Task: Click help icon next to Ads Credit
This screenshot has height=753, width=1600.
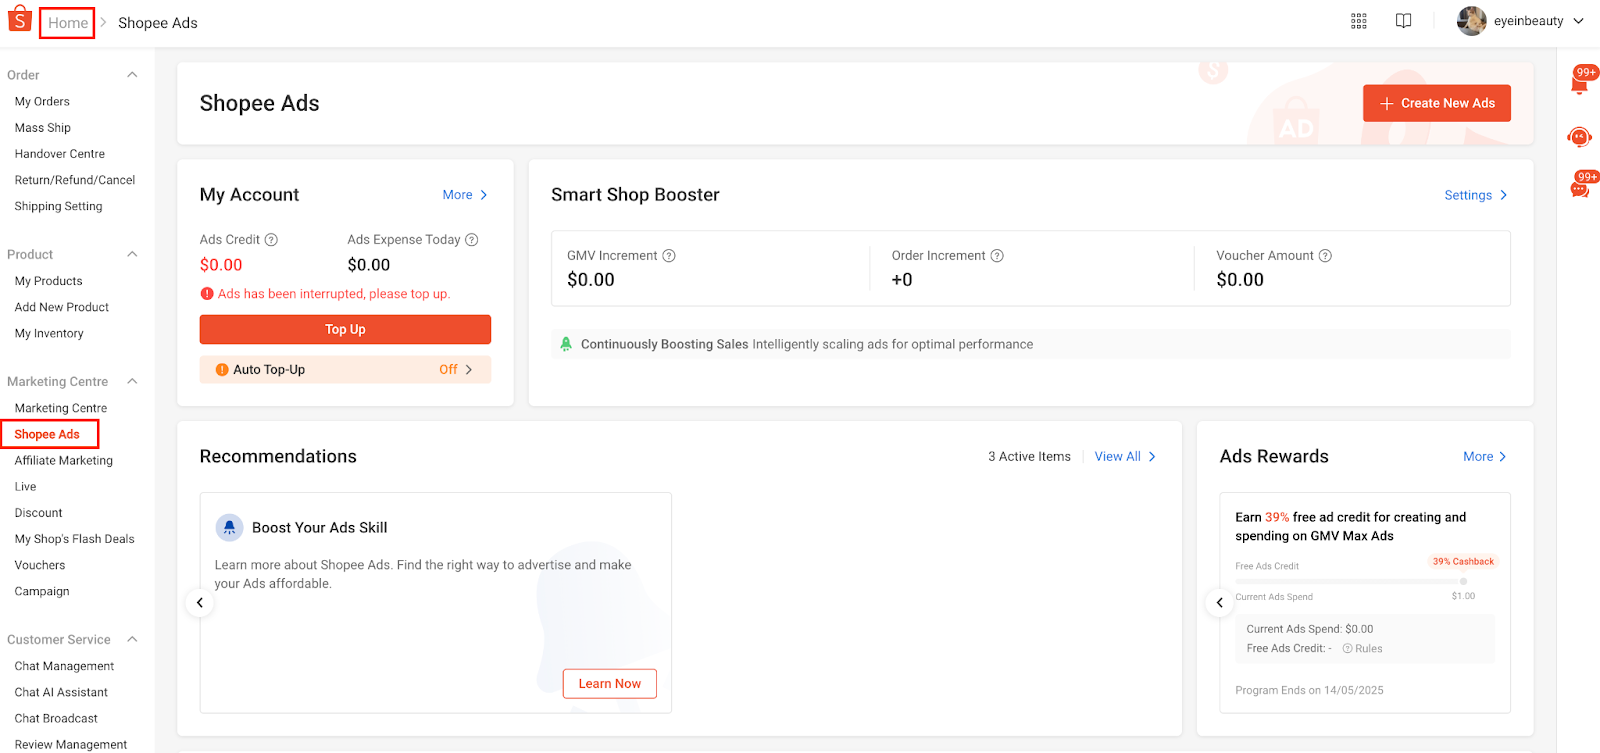Action: [271, 240]
